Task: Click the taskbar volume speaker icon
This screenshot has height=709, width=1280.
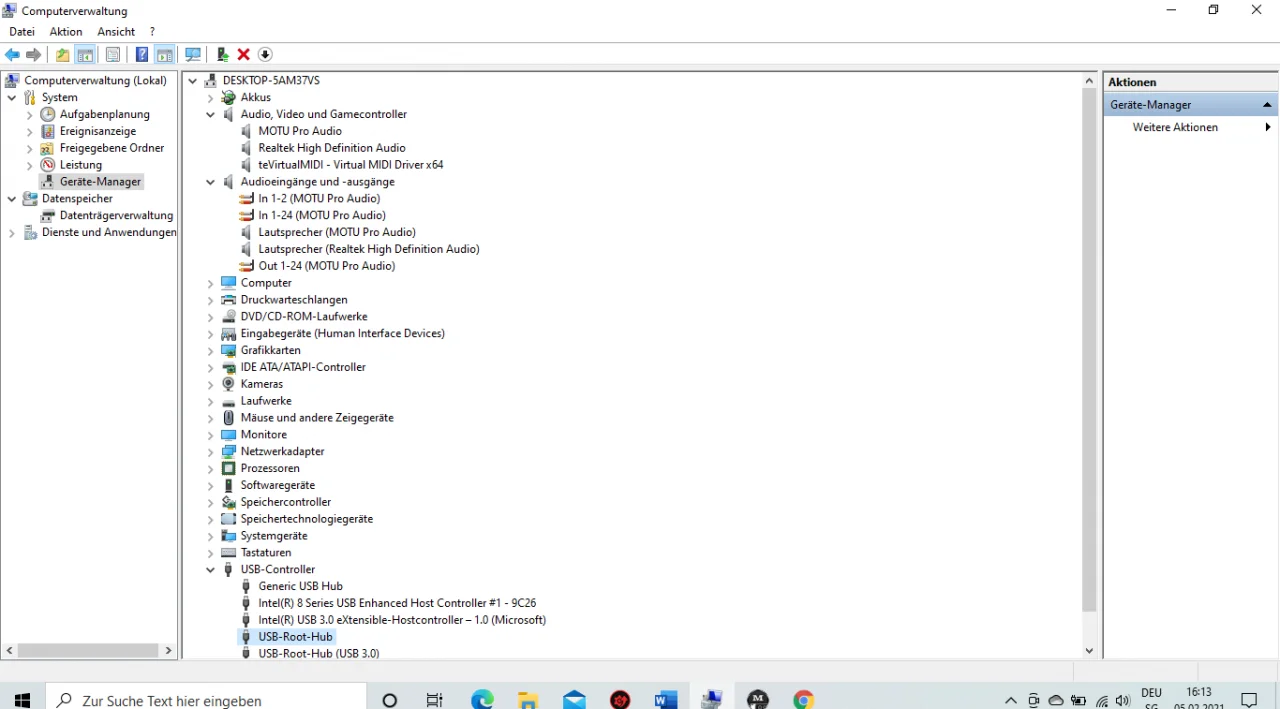Action: (1122, 700)
